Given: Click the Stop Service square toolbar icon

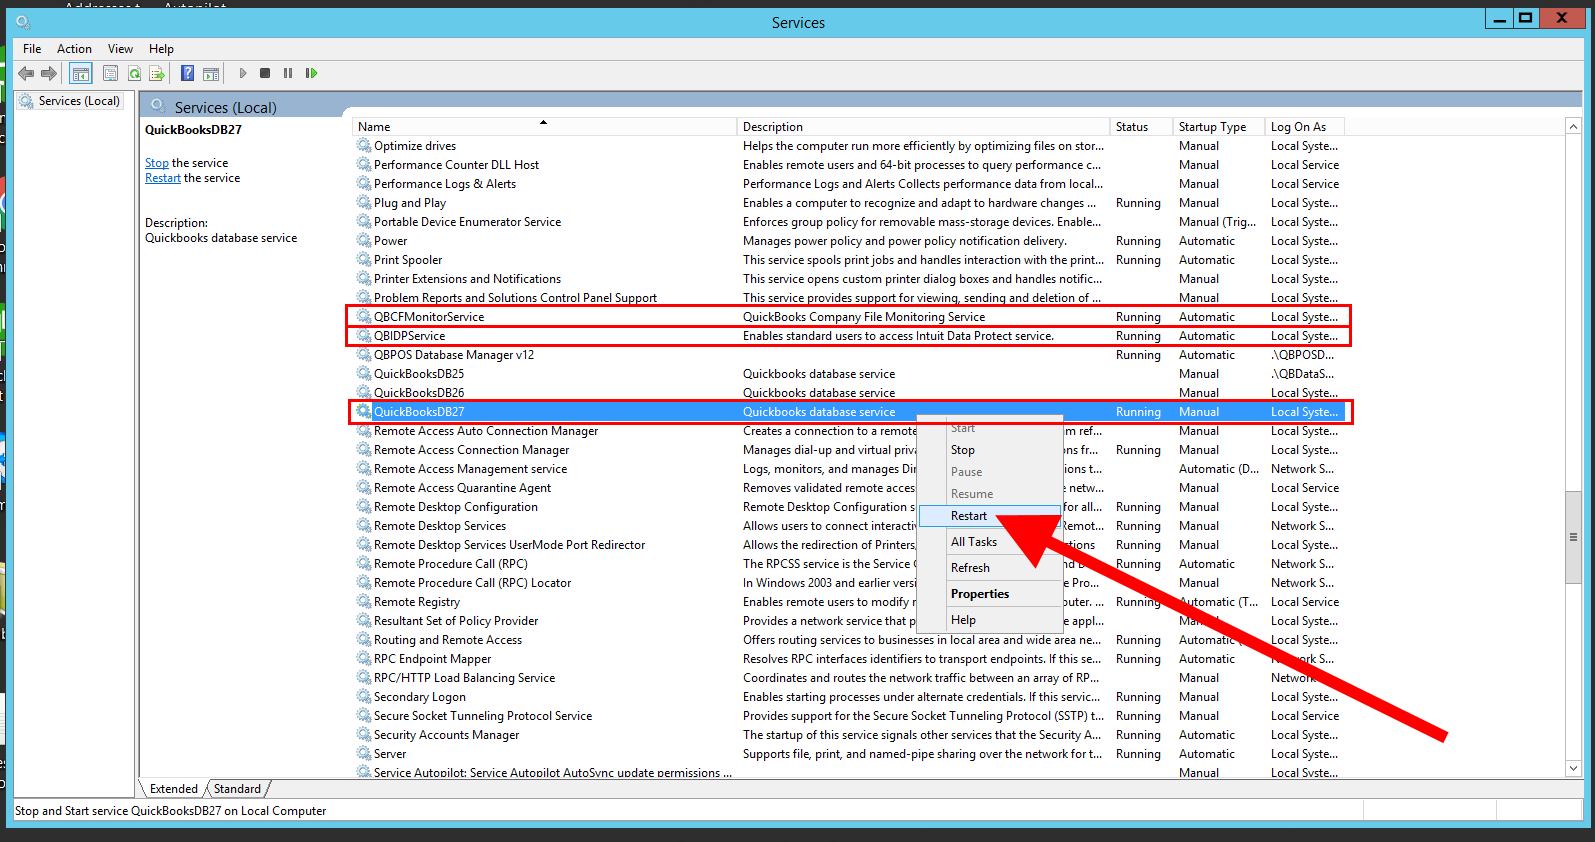Looking at the screenshot, I should tap(265, 73).
